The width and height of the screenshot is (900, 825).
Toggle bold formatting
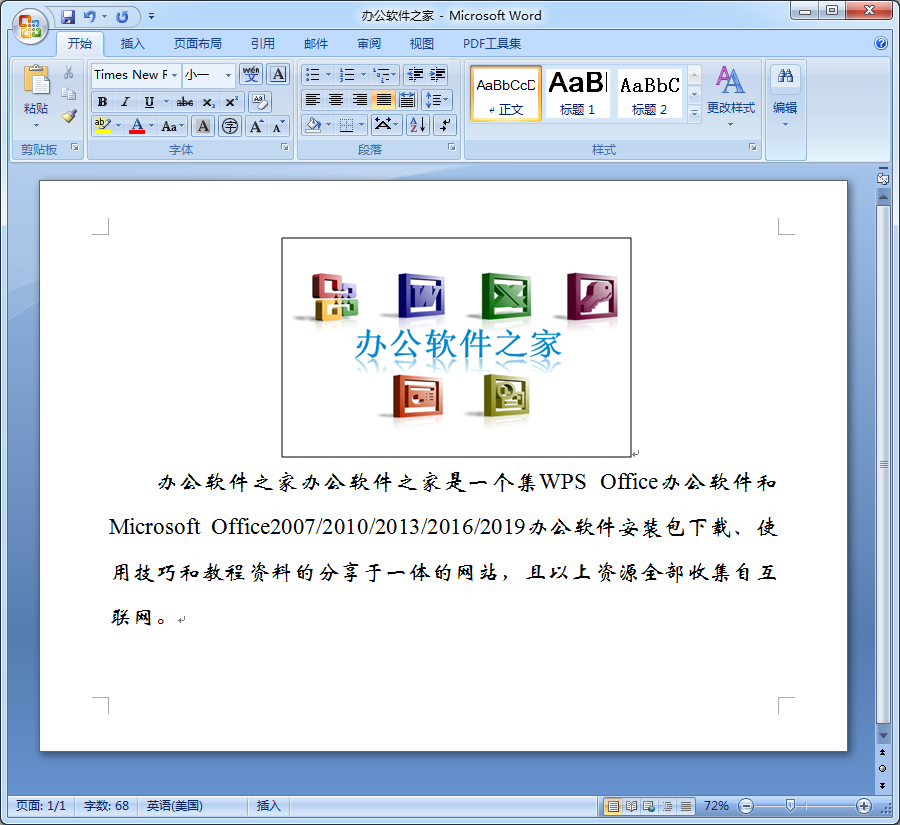[102, 102]
